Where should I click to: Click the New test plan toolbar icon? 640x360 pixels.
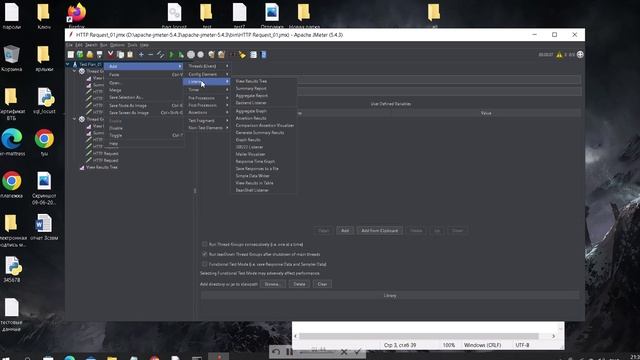(71, 55)
